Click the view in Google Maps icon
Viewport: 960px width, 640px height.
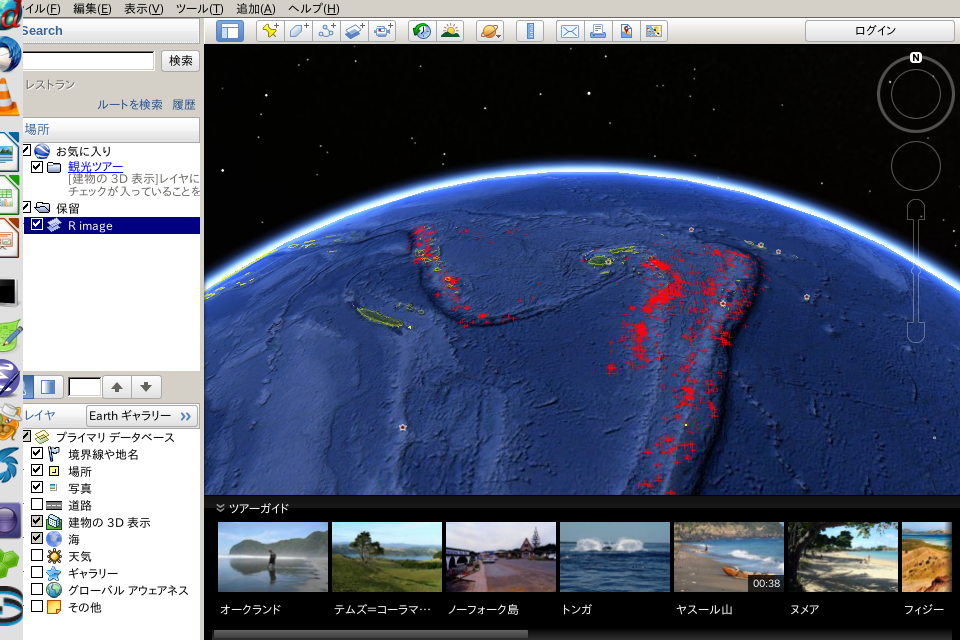point(626,31)
